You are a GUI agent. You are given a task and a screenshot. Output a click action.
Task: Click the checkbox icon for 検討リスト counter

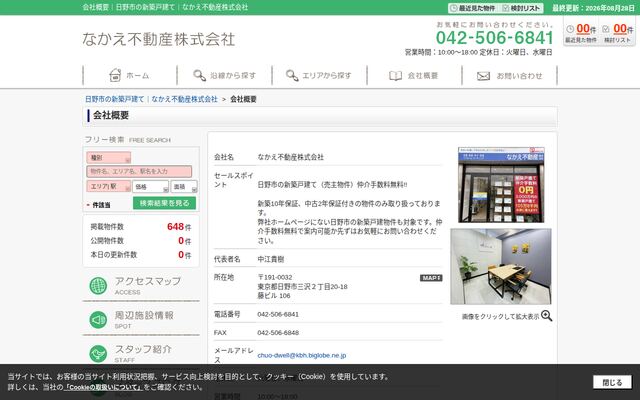(x=606, y=29)
